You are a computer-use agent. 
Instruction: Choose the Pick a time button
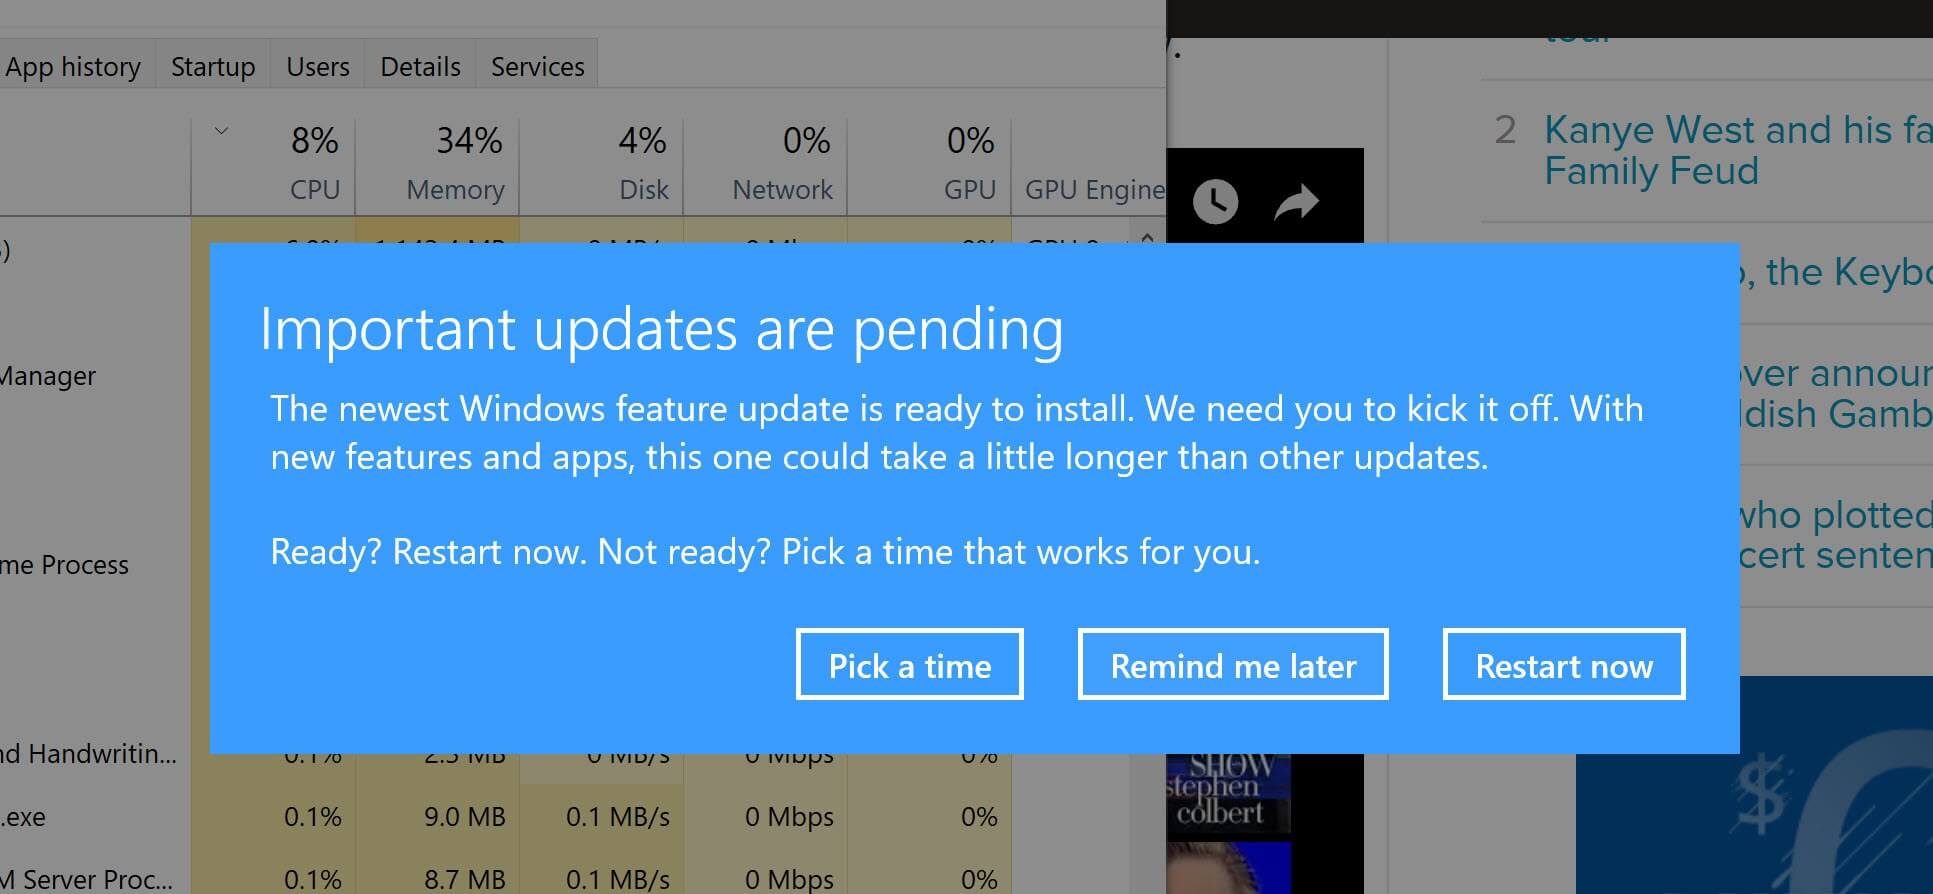910,665
